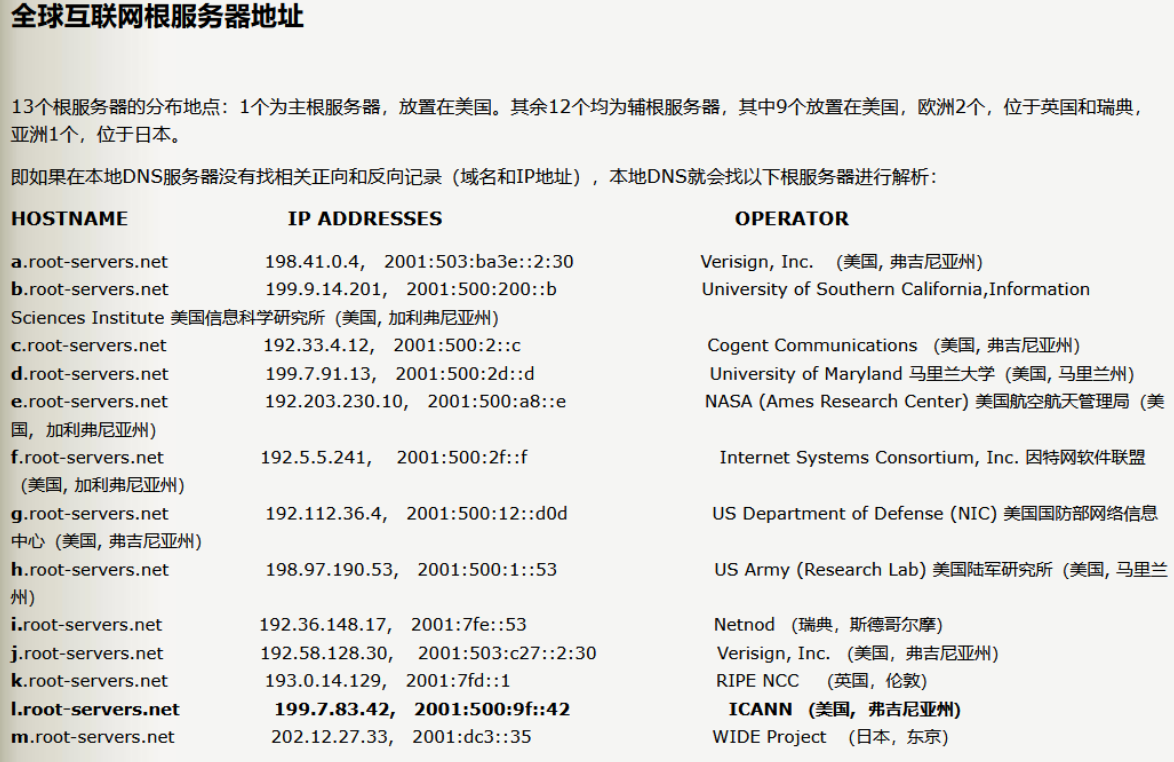The image size is (1174, 762).
Task: Select hostname j.root-servers.net
Action: coord(87,653)
